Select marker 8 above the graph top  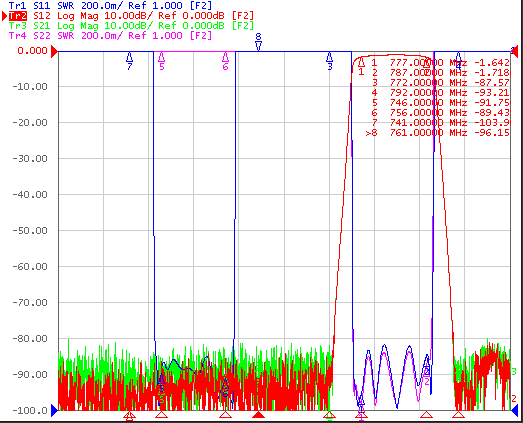coord(258,42)
